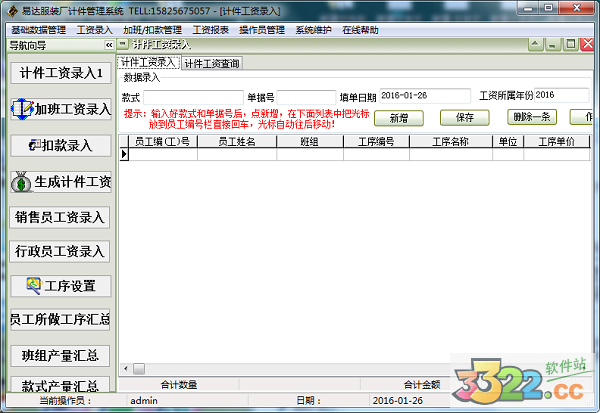Screen dimensions: 600x413
Task: Click the 工资所属年份 year field
Action: tap(561, 95)
